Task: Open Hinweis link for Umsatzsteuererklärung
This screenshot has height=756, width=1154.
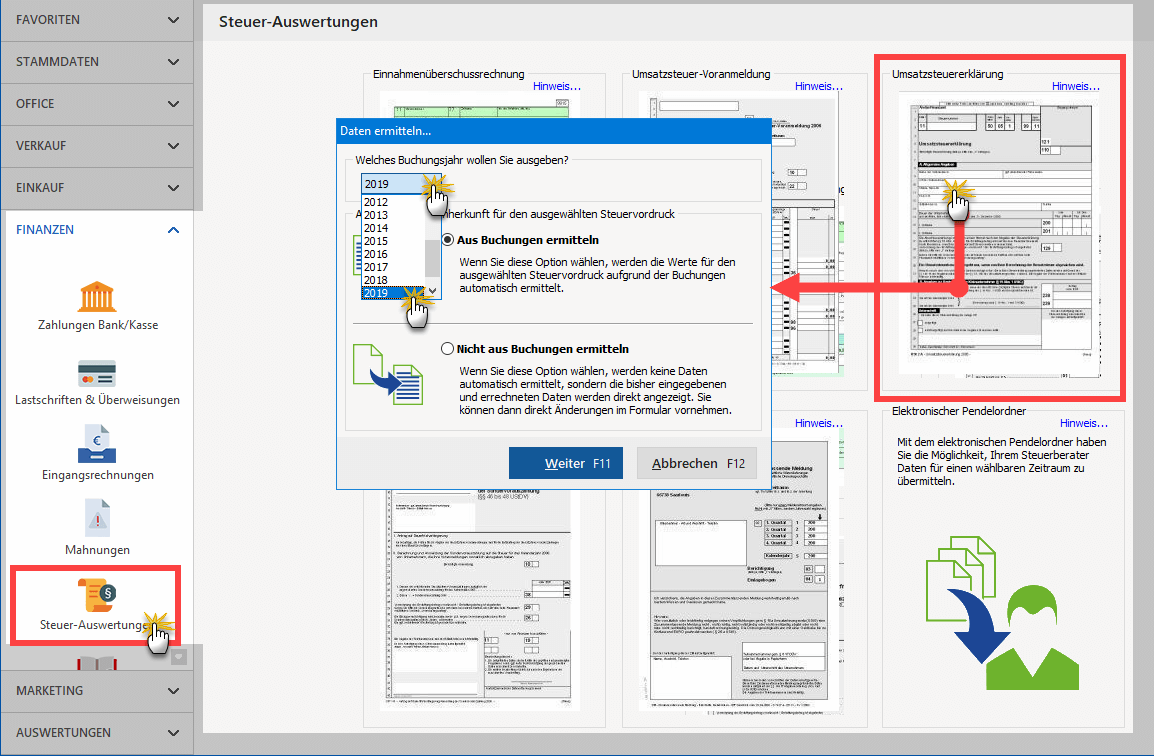Action: [x=1075, y=86]
